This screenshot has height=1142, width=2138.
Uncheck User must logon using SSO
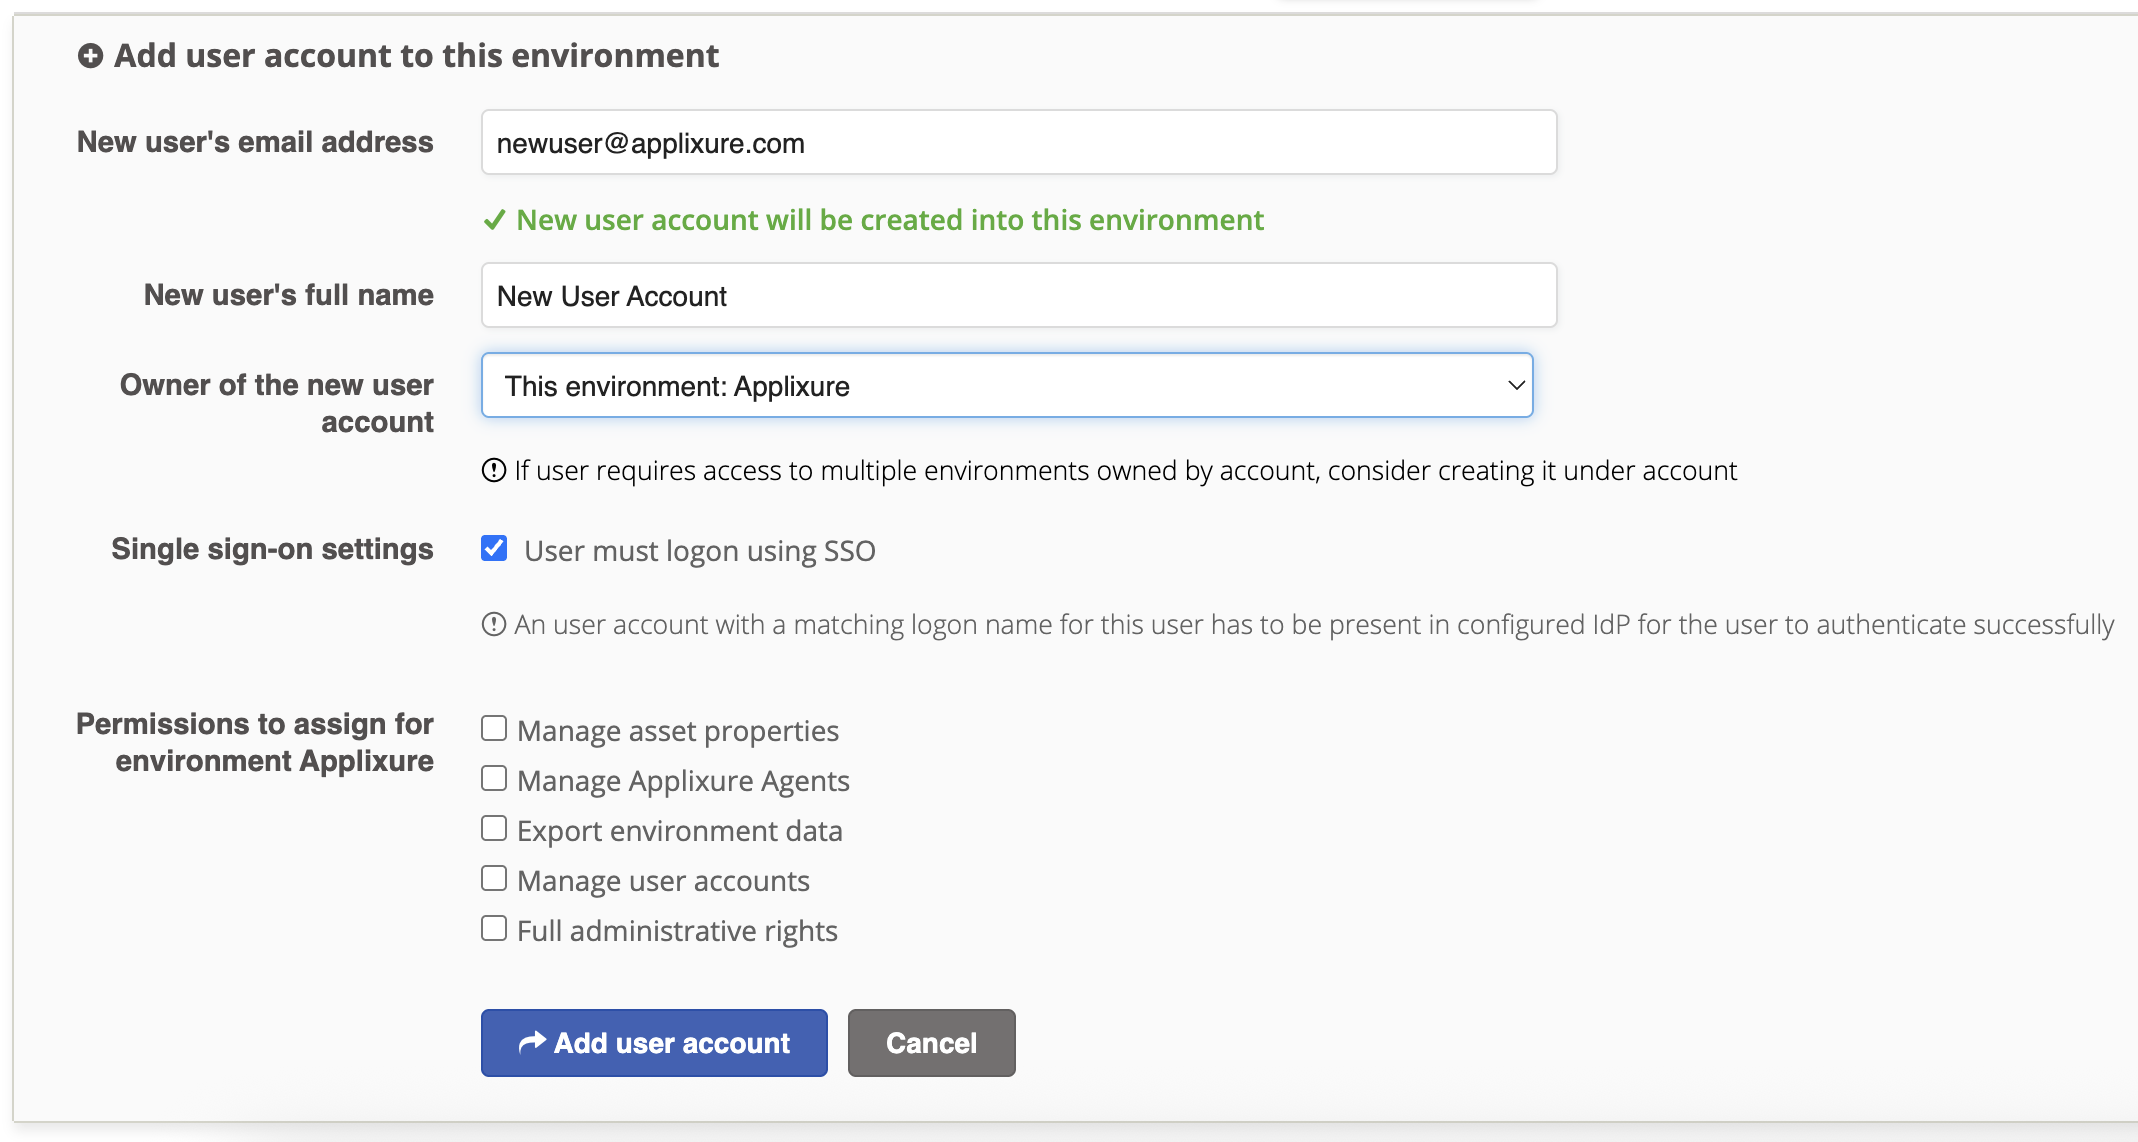(494, 548)
